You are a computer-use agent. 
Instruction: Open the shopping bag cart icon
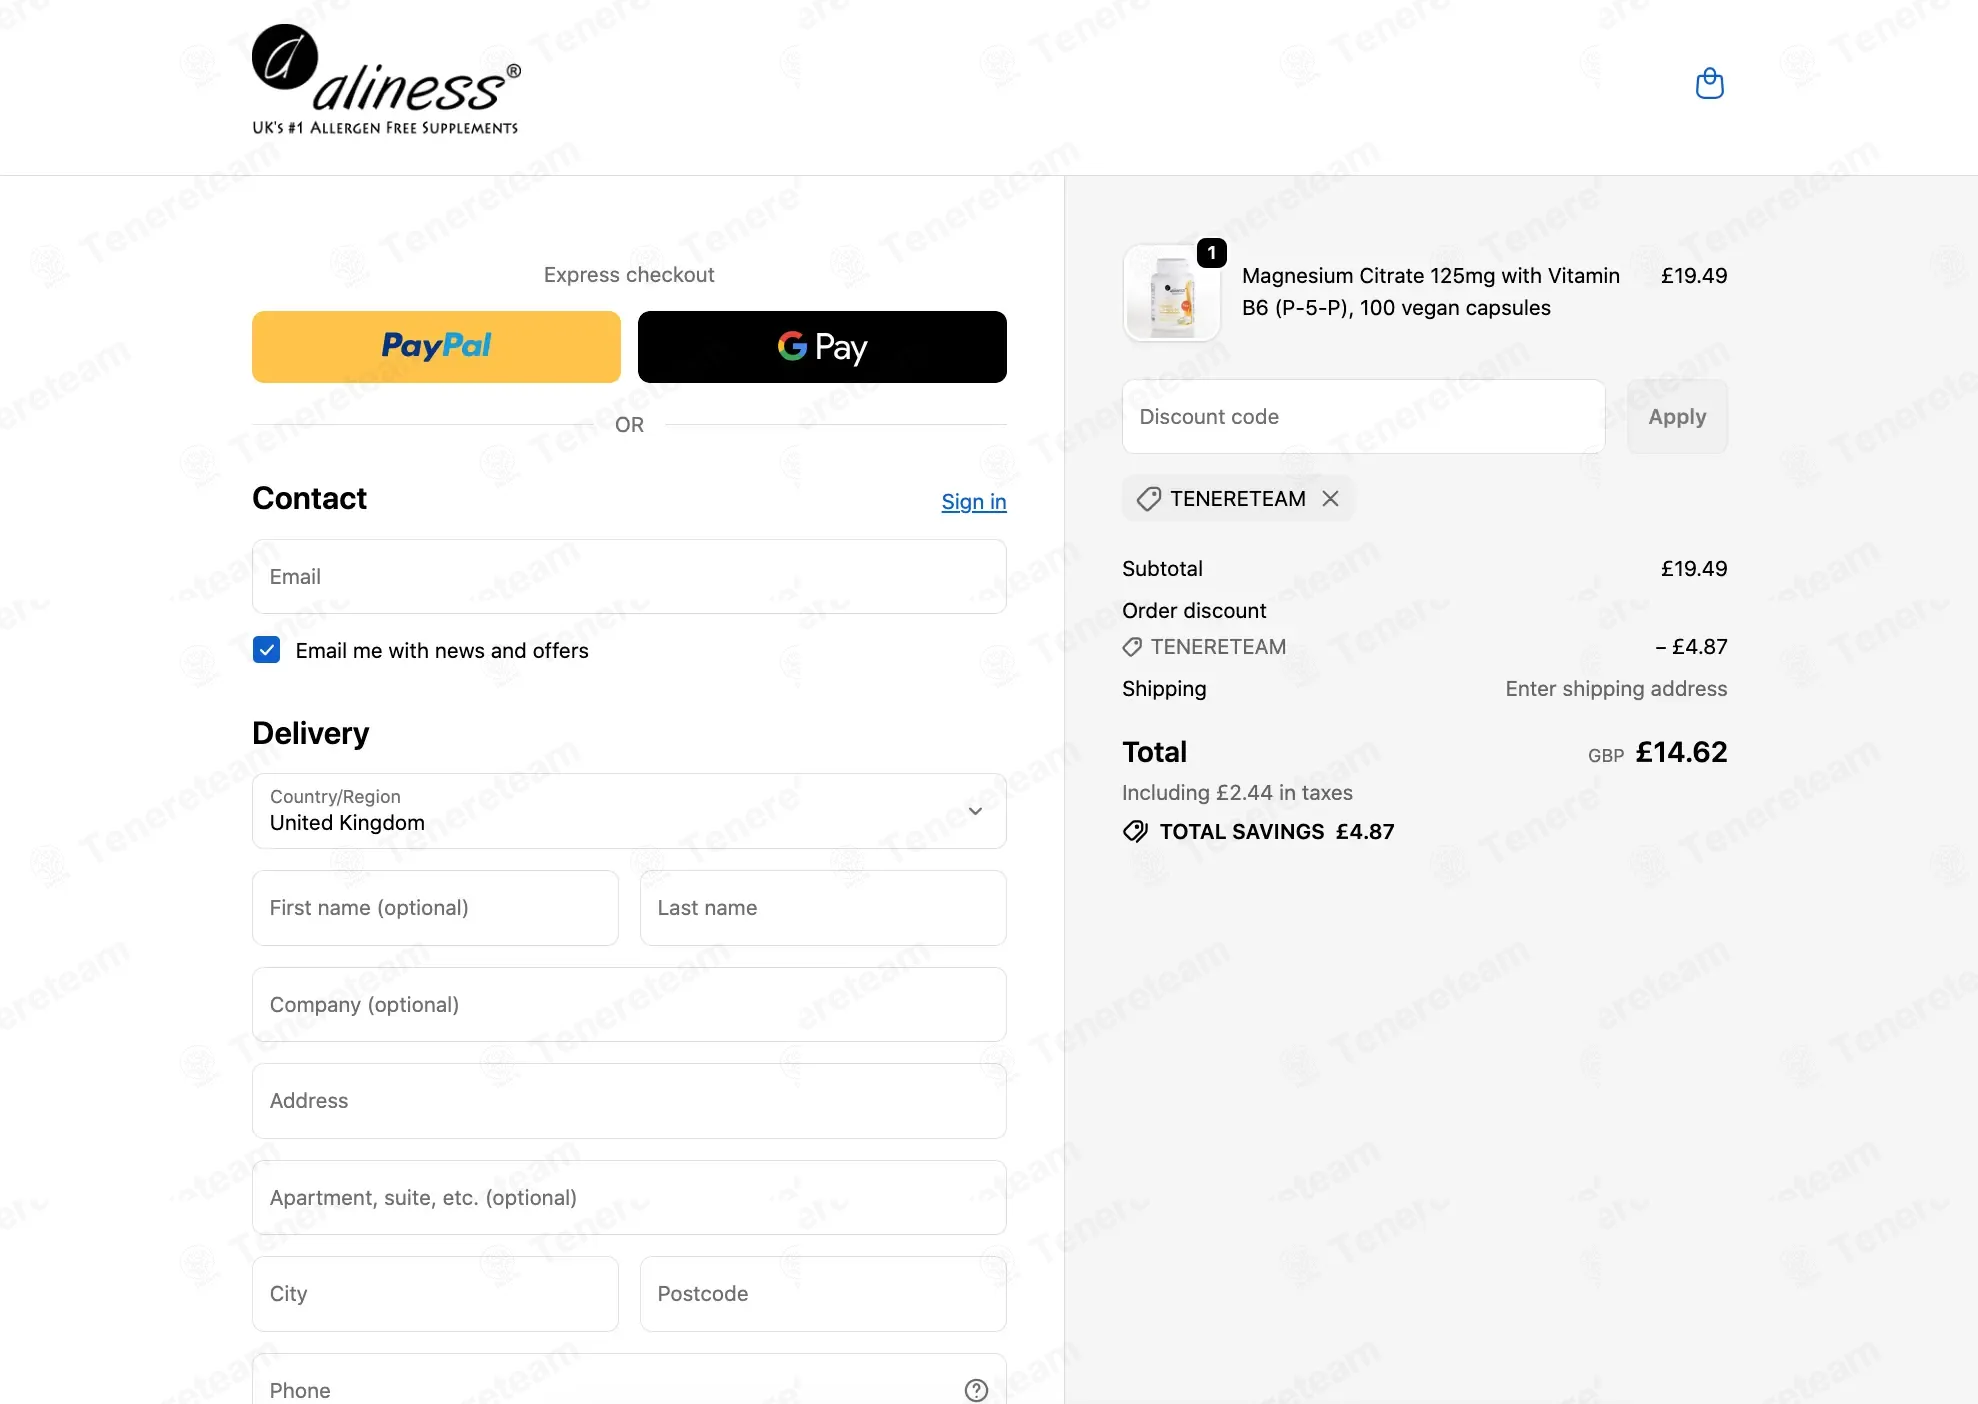pyautogui.click(x=1709, y=84)
